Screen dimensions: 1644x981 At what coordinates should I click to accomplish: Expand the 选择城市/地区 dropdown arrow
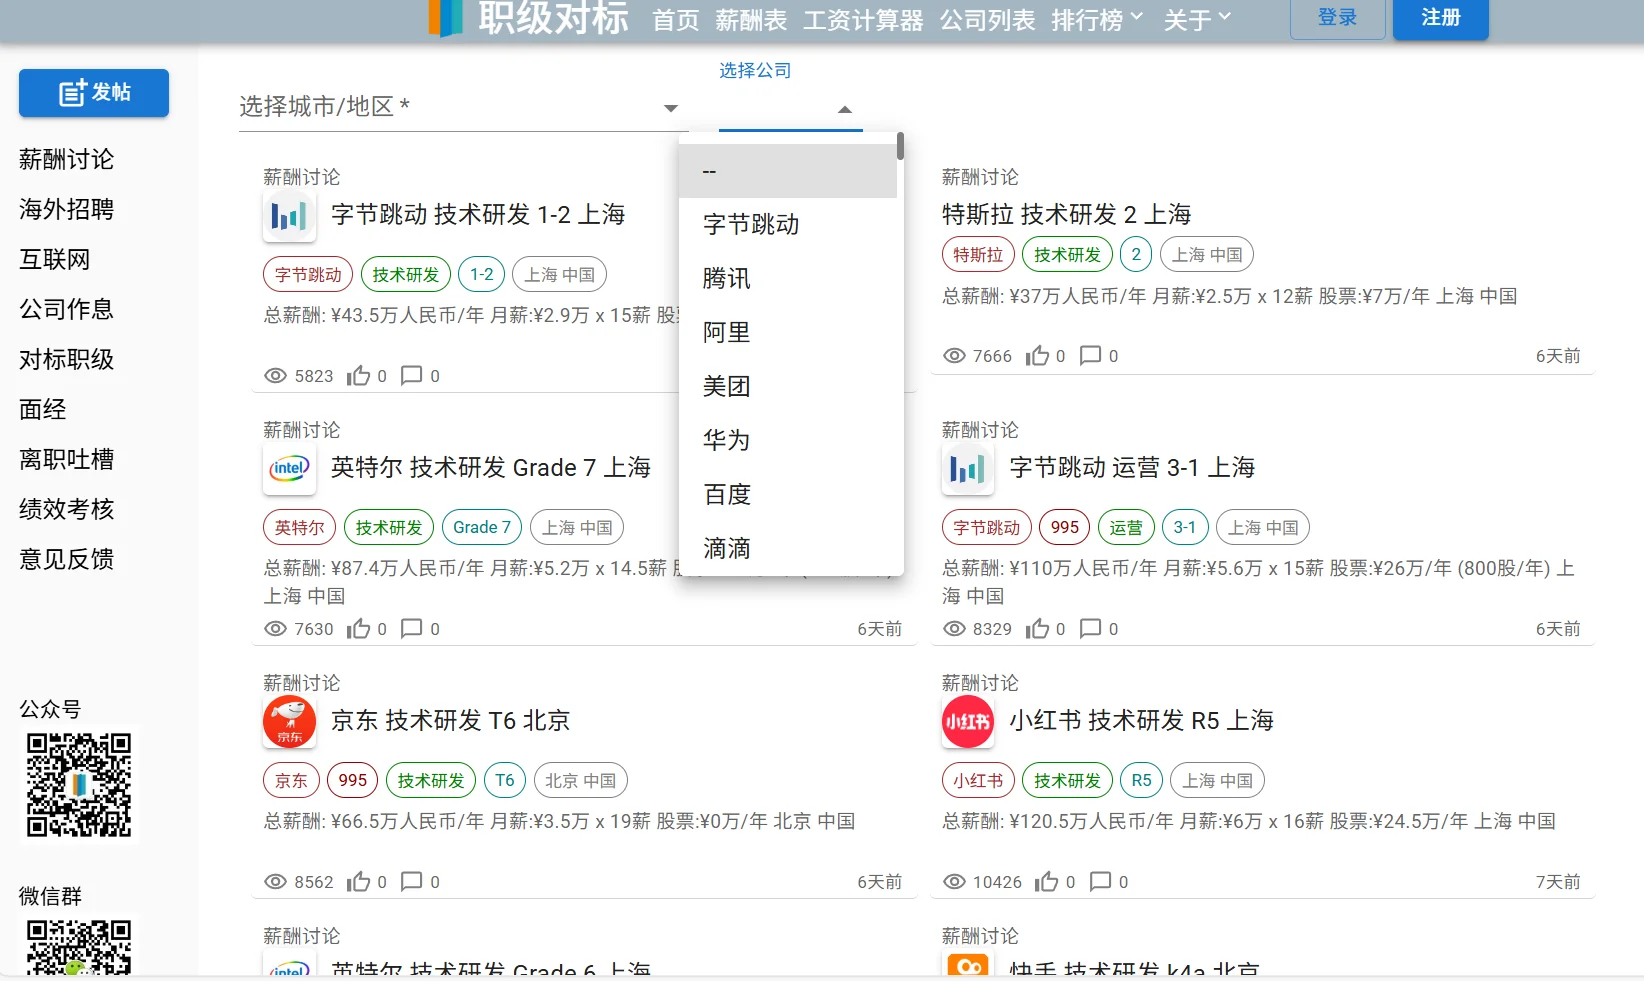671,108
